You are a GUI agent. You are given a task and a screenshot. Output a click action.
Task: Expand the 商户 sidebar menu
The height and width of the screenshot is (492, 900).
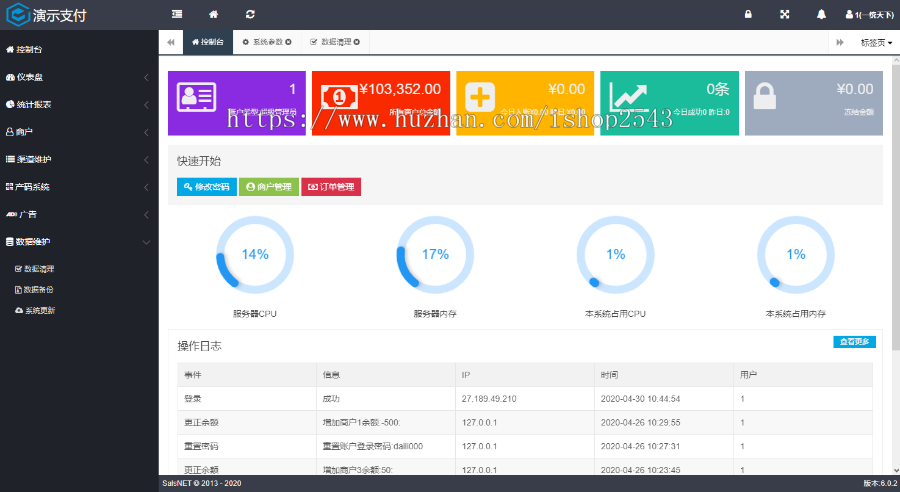pyautogui.click(x=79, y=132)
